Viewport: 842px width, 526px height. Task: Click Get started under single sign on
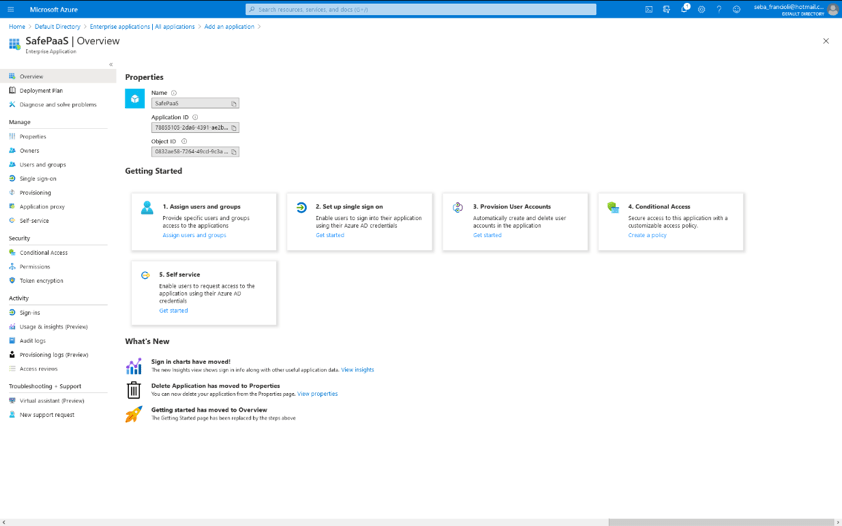point(330,235)
